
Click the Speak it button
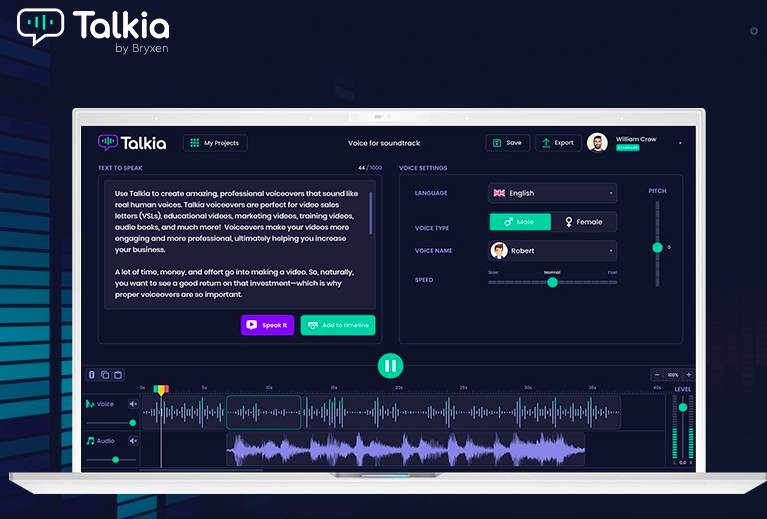click(x=267, y=325)
